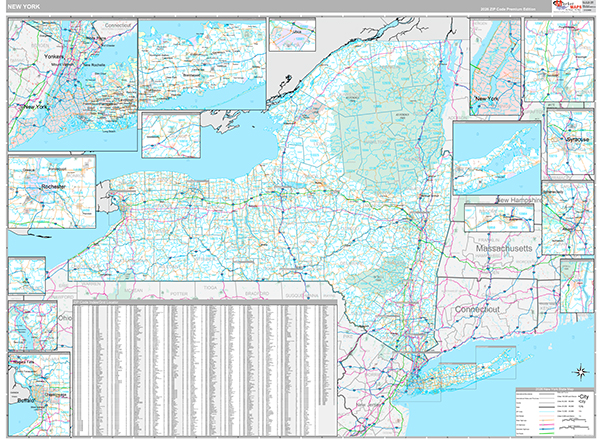This screenshot has height=439, width=600.
Task: Click the "New Hampshire" state label
Action: pyautogui.click(x=519, y=200)
